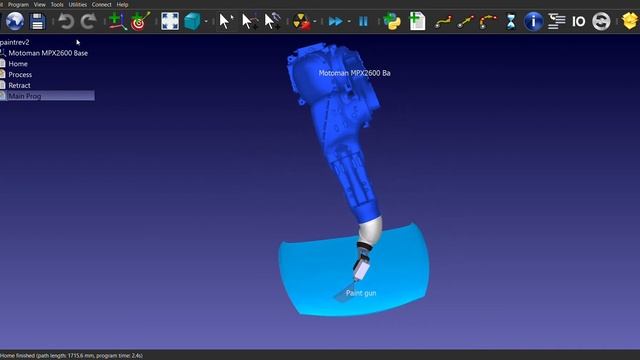Open the view cube dropdown arrow
640x360 pixels.
point(206,21)
